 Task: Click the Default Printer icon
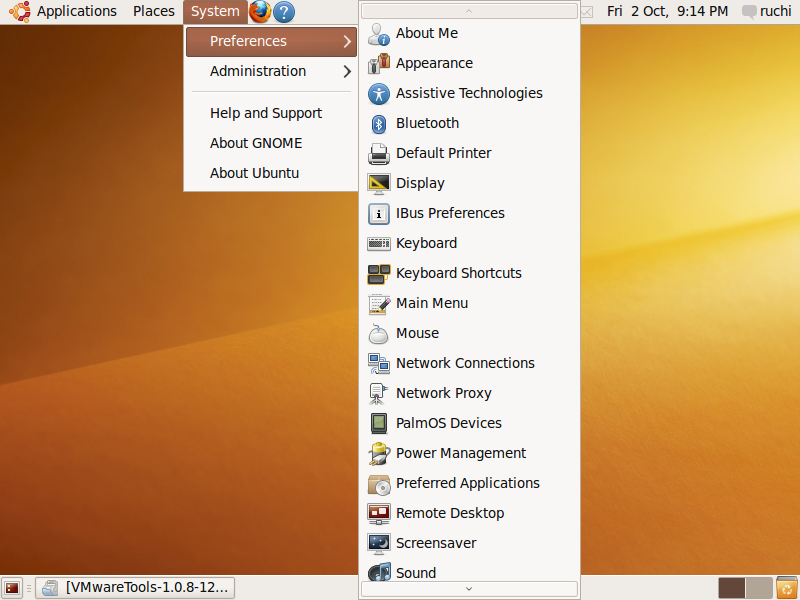coord(379,154)
